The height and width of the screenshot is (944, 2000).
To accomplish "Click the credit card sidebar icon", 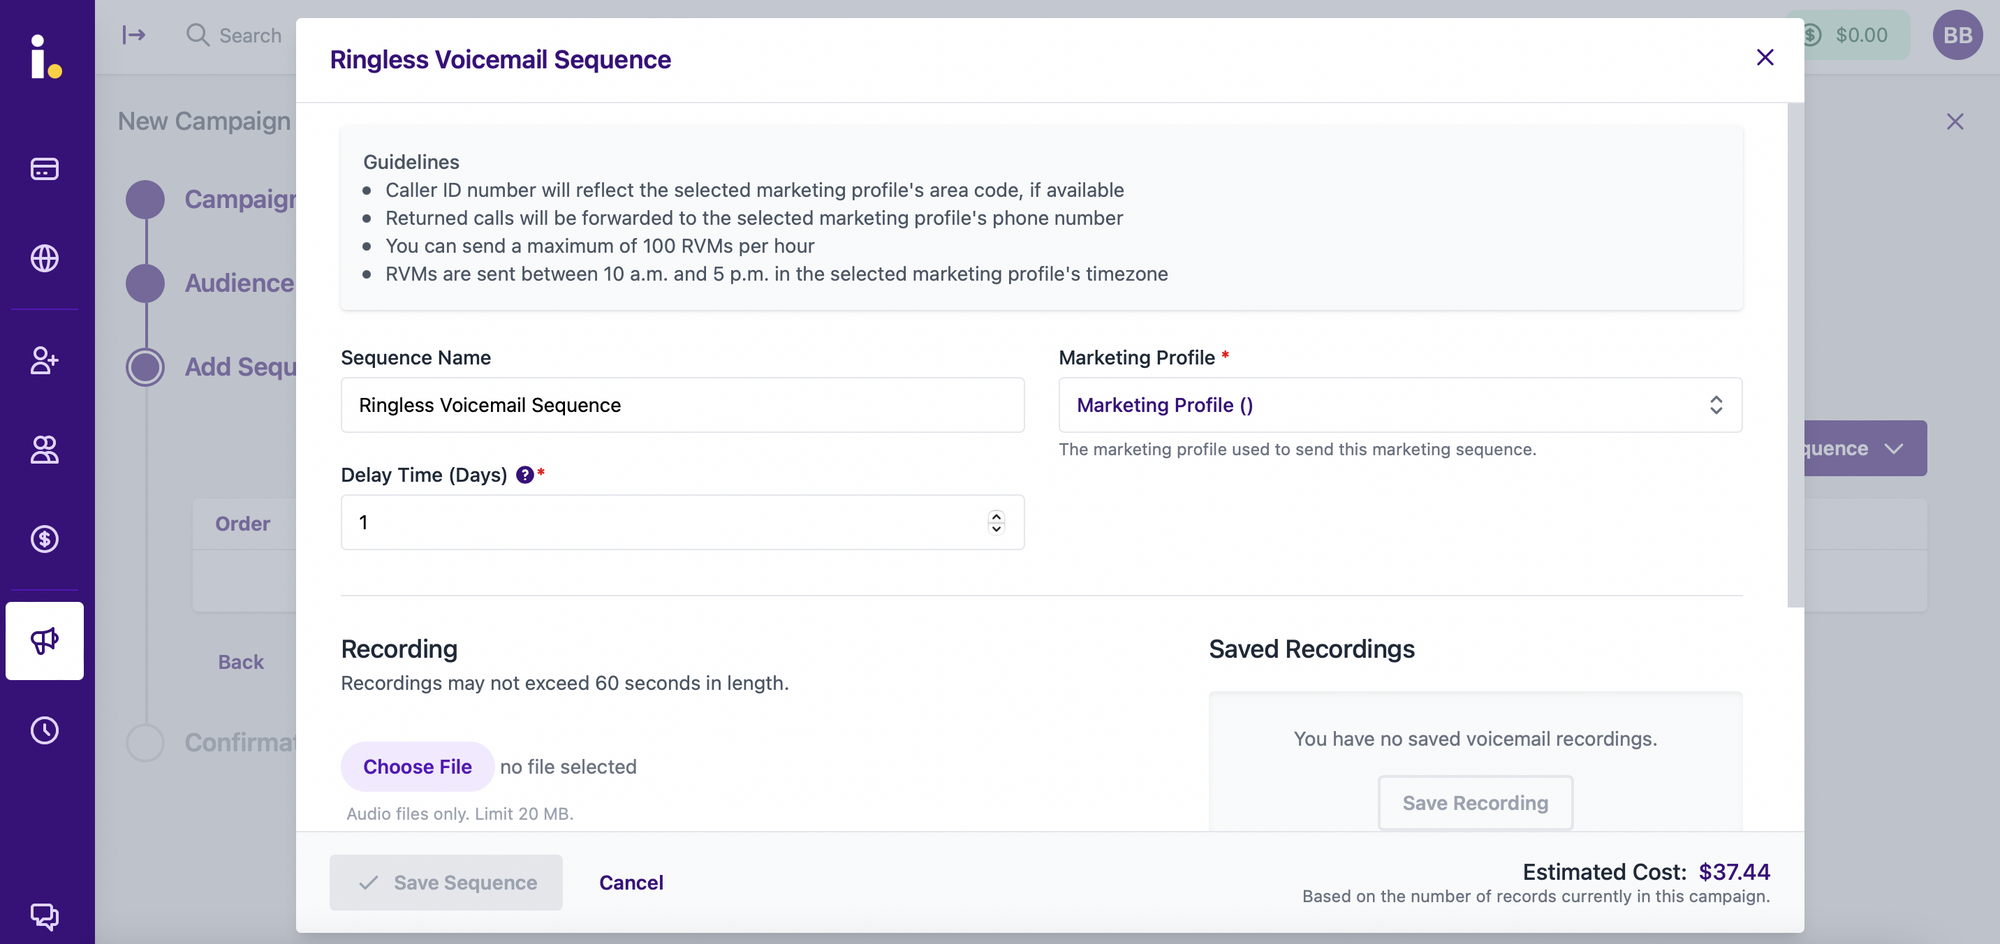I will [x=45, y=169].
